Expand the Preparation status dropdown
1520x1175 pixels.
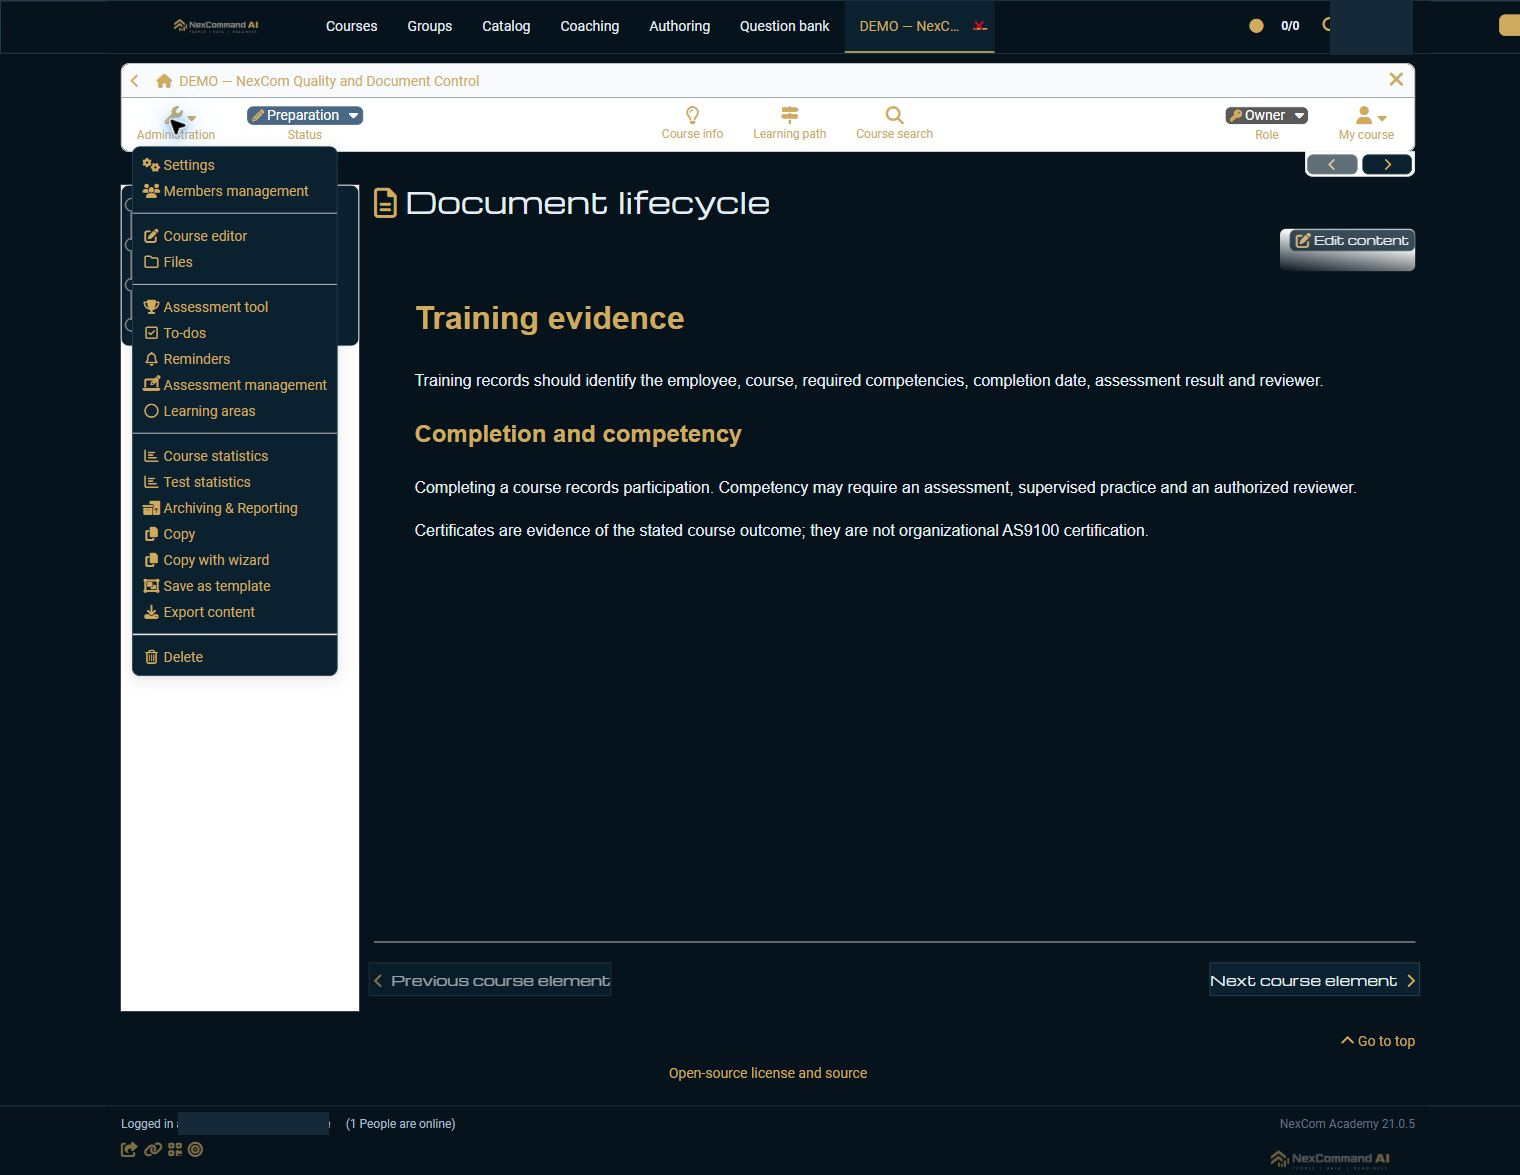pyautogui.click(x=305, y=115)
